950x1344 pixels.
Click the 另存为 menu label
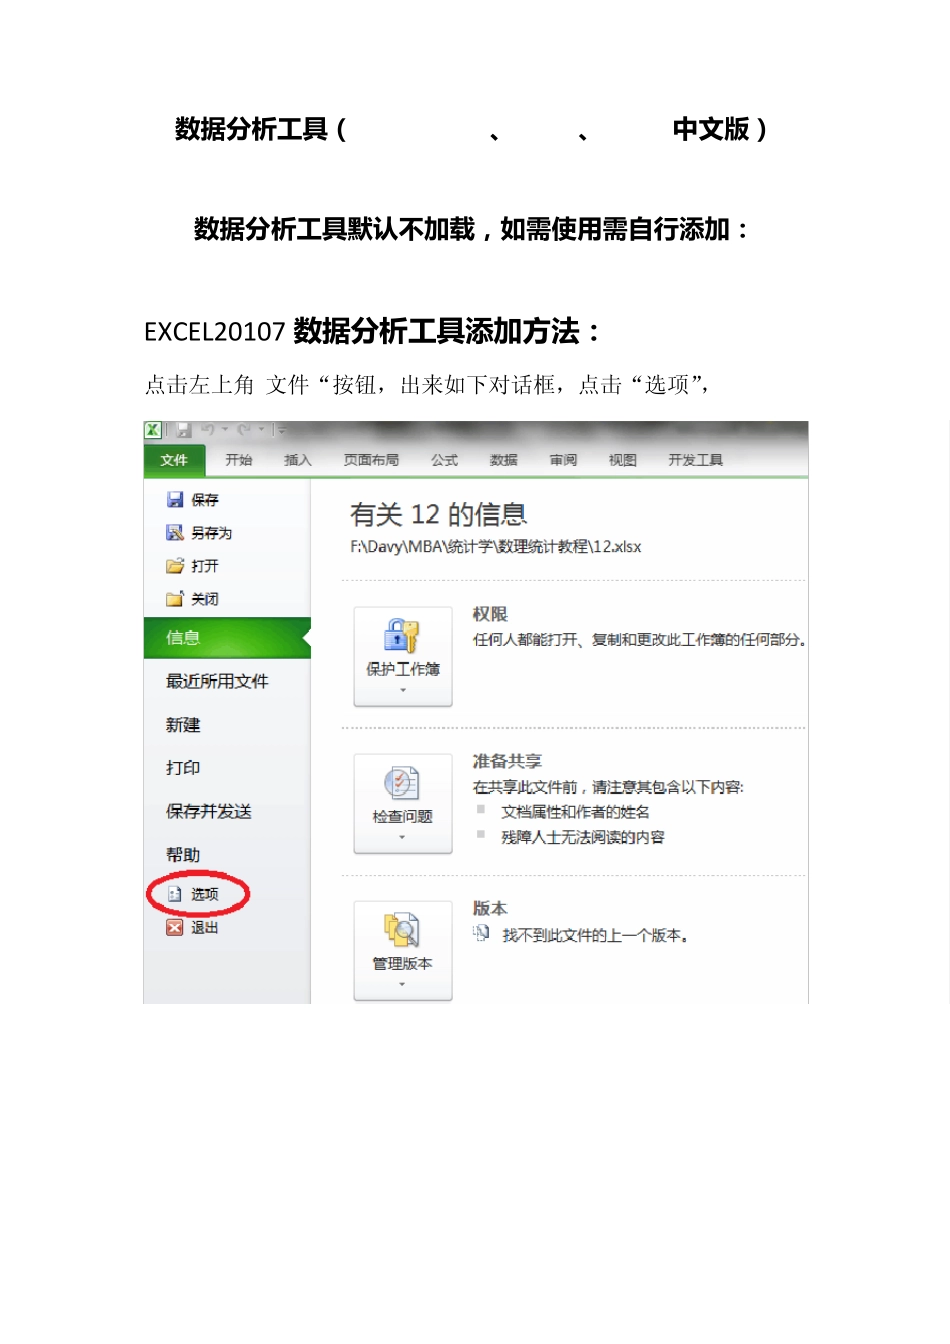(x=211, y=533)
